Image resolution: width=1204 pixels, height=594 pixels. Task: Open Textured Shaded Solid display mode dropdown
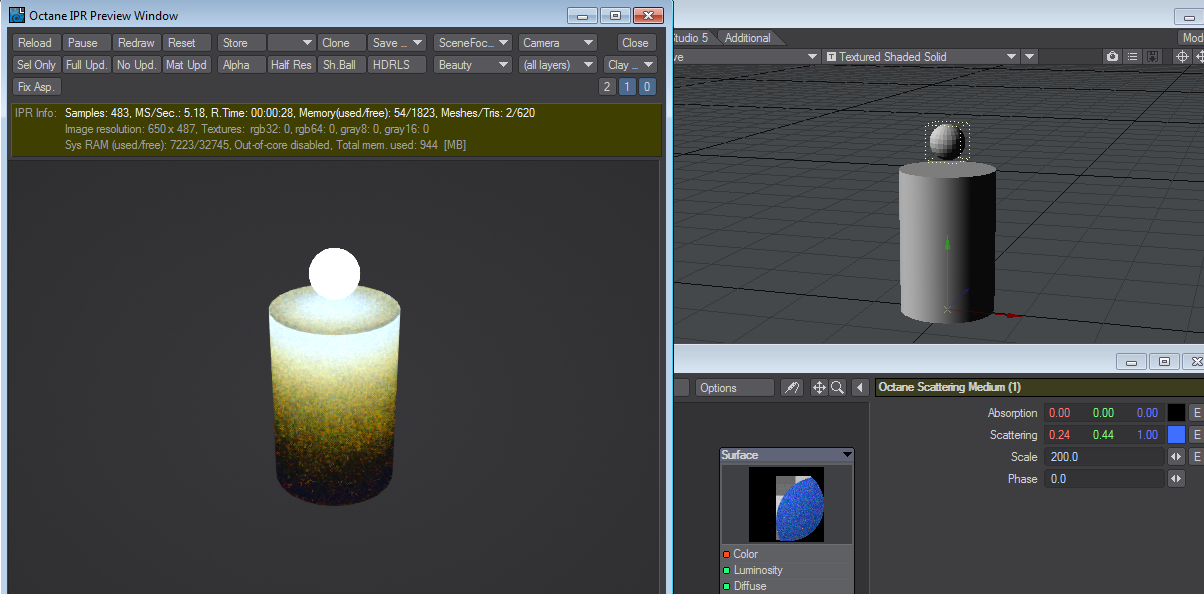[920, 57]
